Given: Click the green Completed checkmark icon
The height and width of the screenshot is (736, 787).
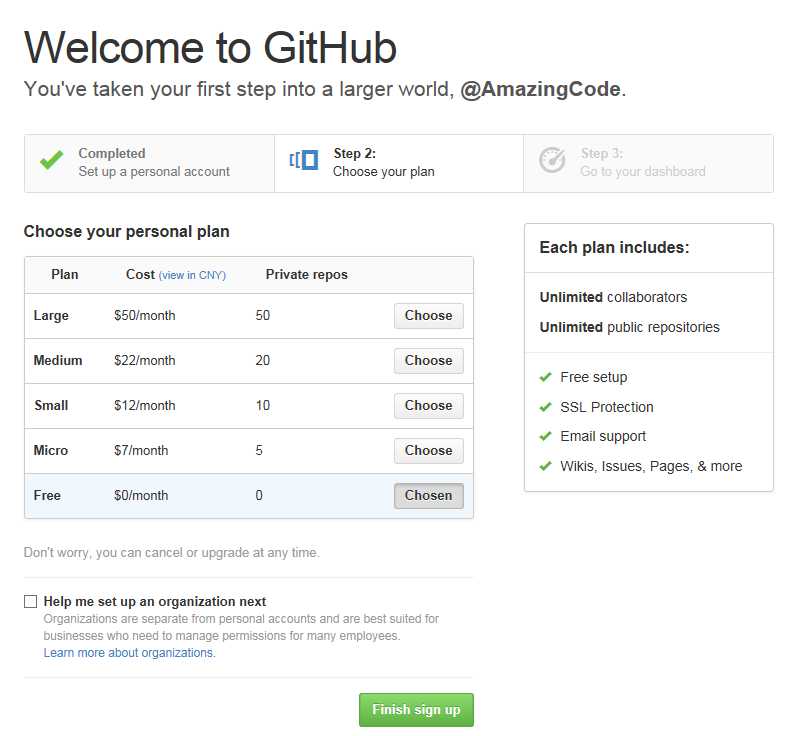Looking at the screenshot, I should (x=52, y=160).
